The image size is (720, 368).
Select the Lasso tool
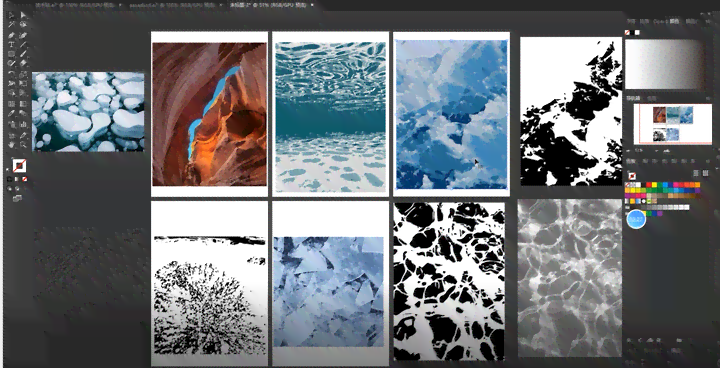[x=23, y=24]
